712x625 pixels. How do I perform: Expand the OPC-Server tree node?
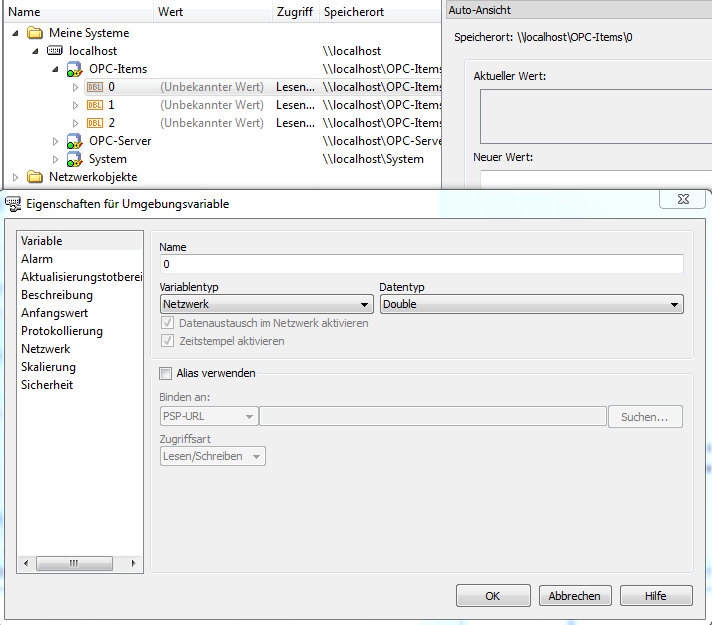(x=55, y=141)
